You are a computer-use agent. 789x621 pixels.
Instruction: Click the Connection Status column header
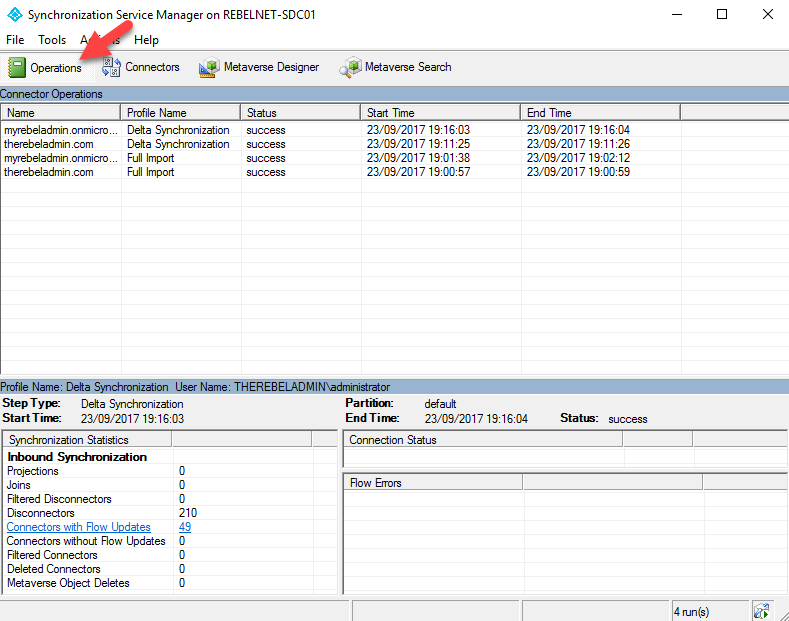click(x=483, y=440)
